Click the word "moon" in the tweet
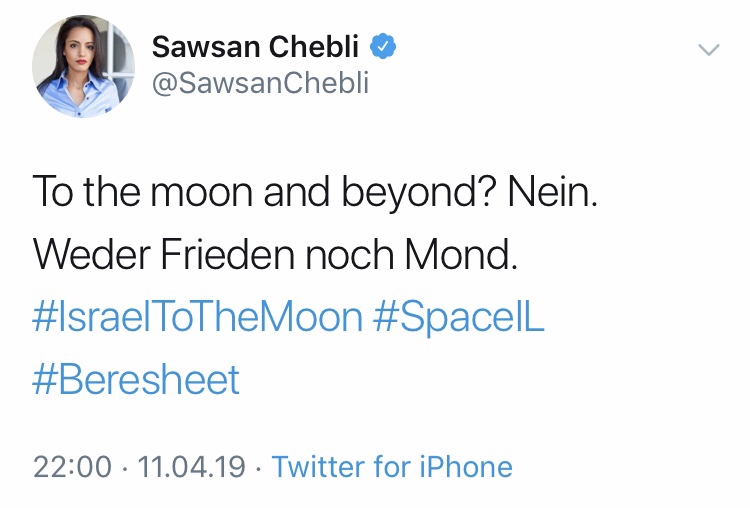 point(204,192)
